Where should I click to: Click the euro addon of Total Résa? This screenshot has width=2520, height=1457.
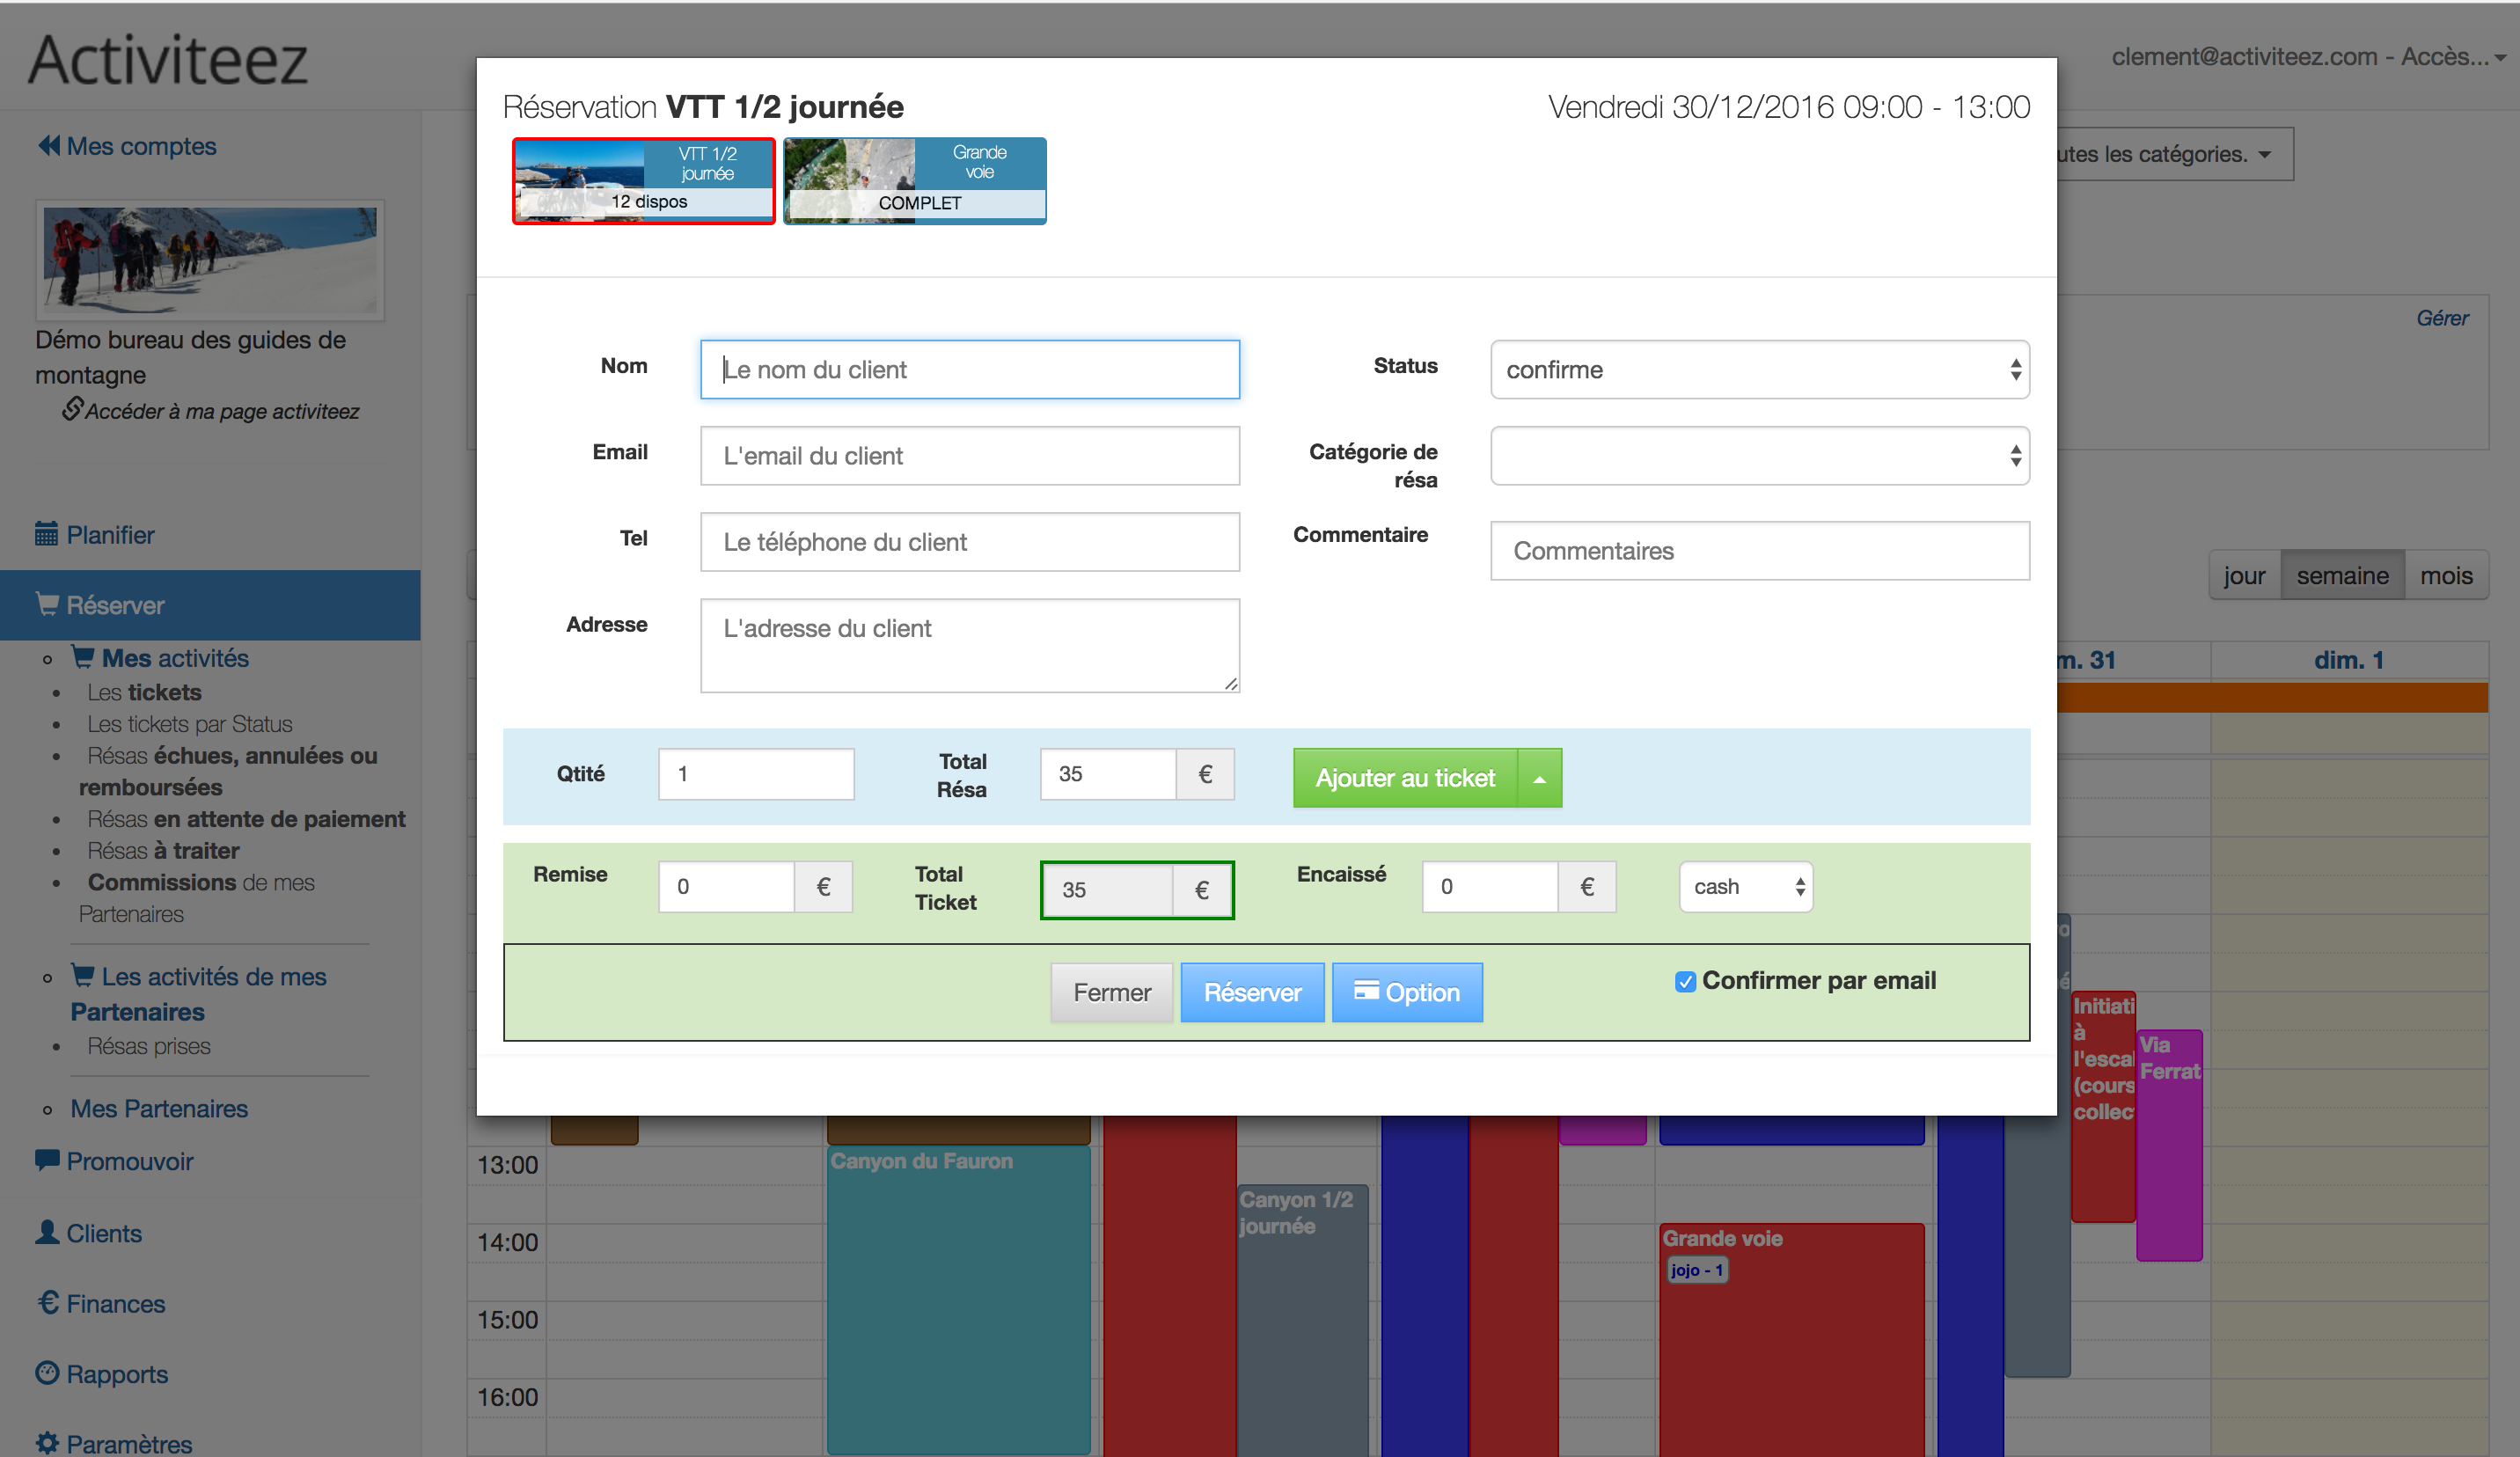1205,774
